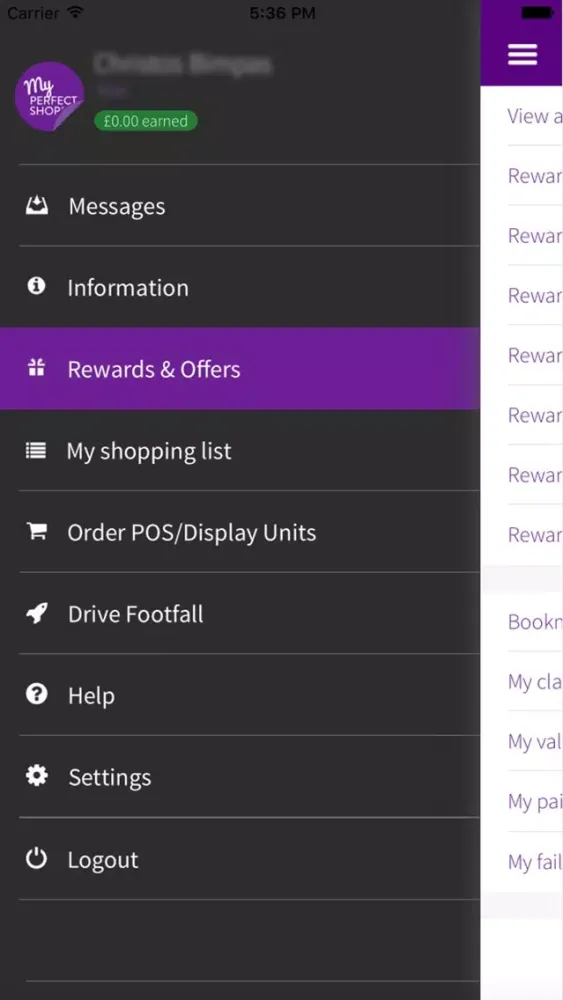Tap the Settings gear icon
This screenshot has width=563, height=1000.
click(x=36, y=776)
